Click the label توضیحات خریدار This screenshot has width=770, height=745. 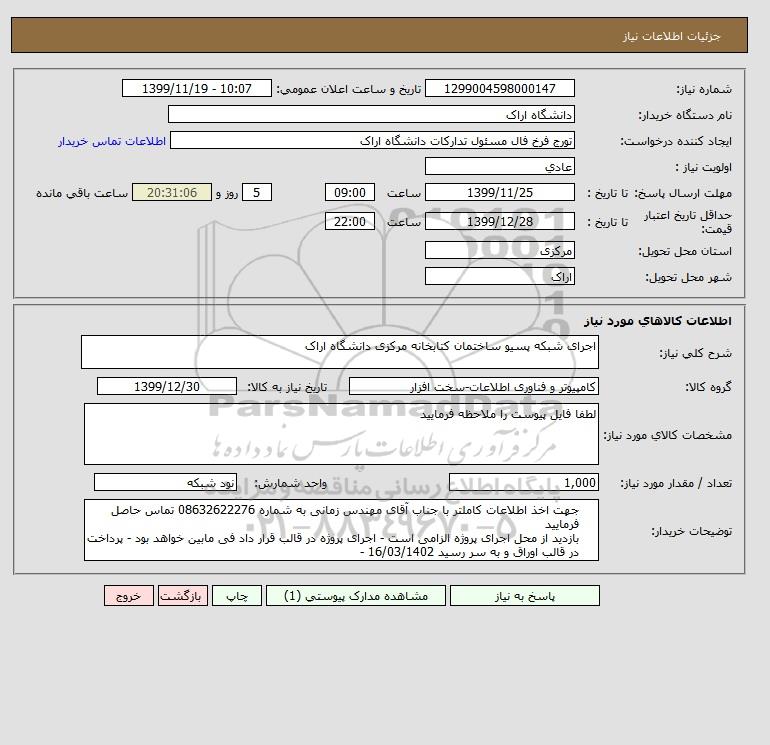click(x=691, y=531)
